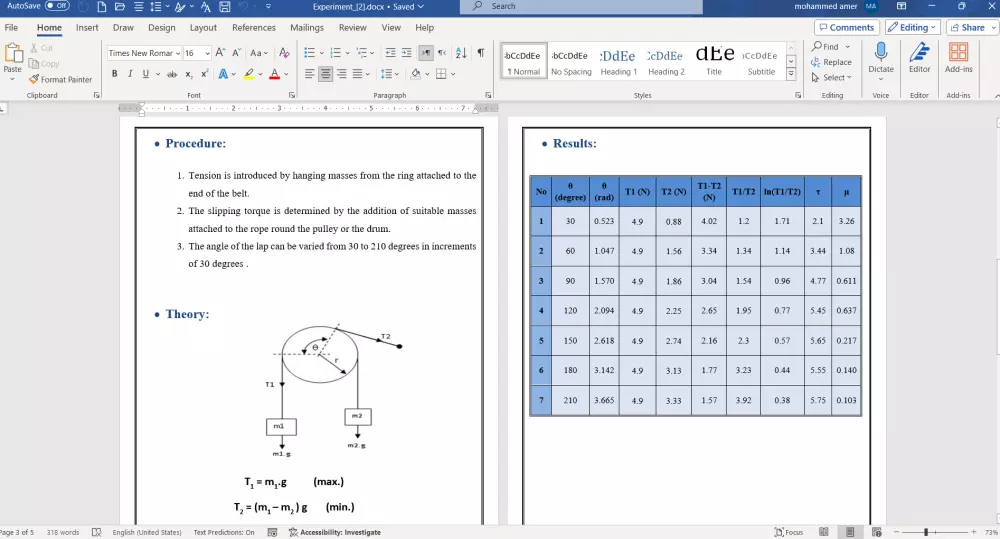Image resolution: width=1000 pixels, height=539 pixels.
Task: Open the Multilevel List menu
Action: (x=364, y=53)
